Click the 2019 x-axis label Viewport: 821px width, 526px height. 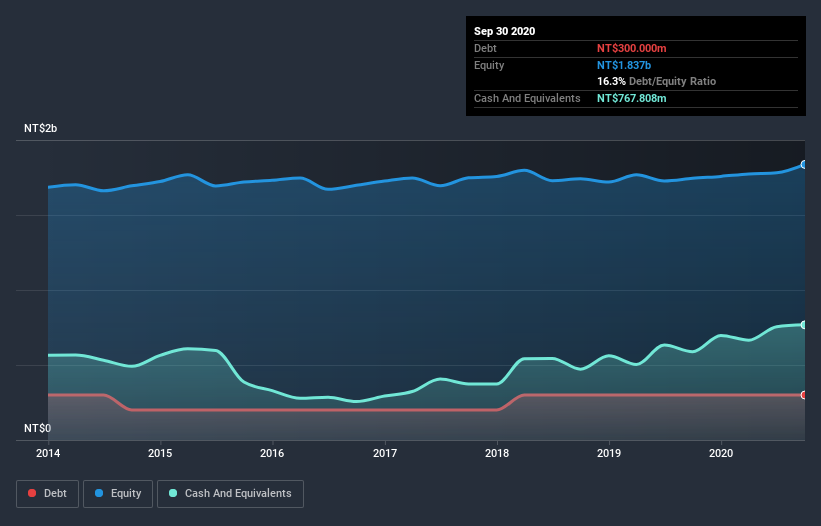609,453
